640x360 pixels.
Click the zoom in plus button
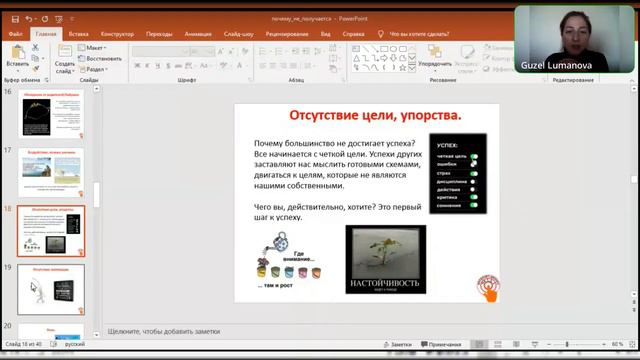[604, 344]
